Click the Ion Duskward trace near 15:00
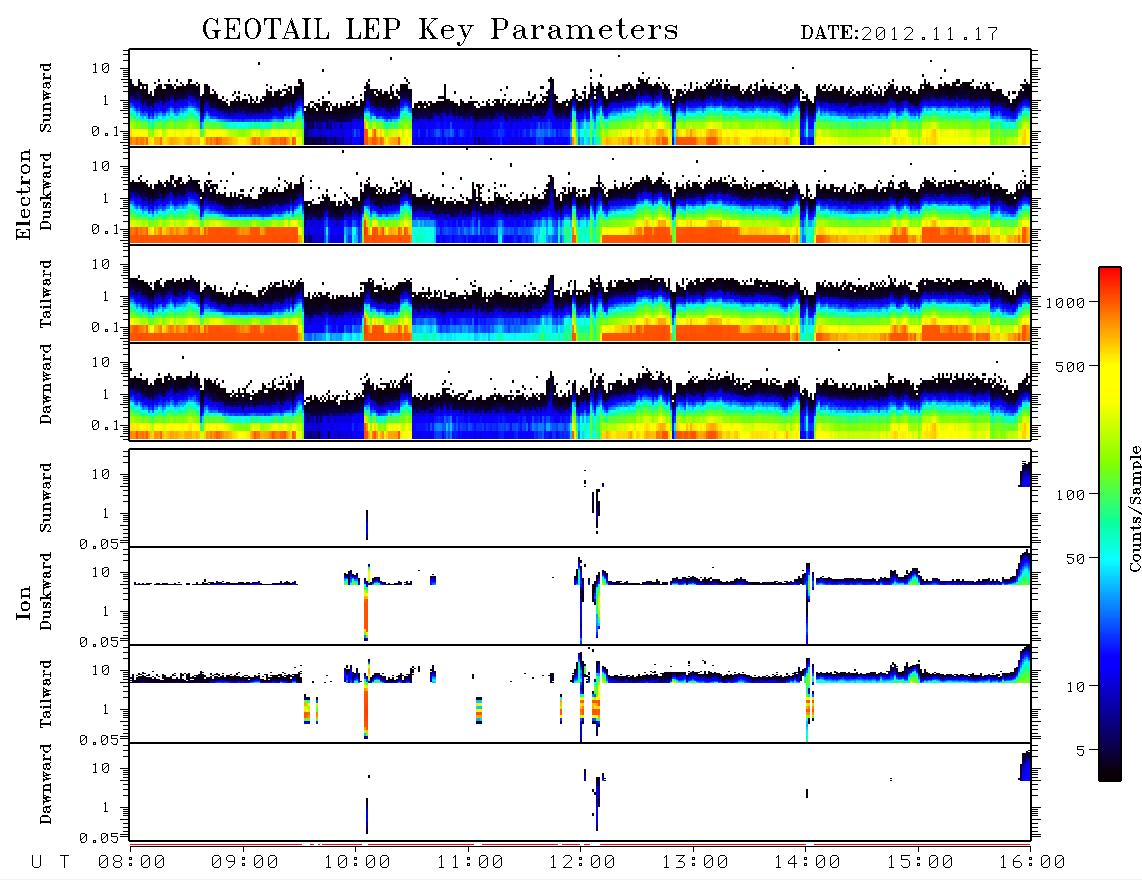1142x880 pixels. point(914,578)
